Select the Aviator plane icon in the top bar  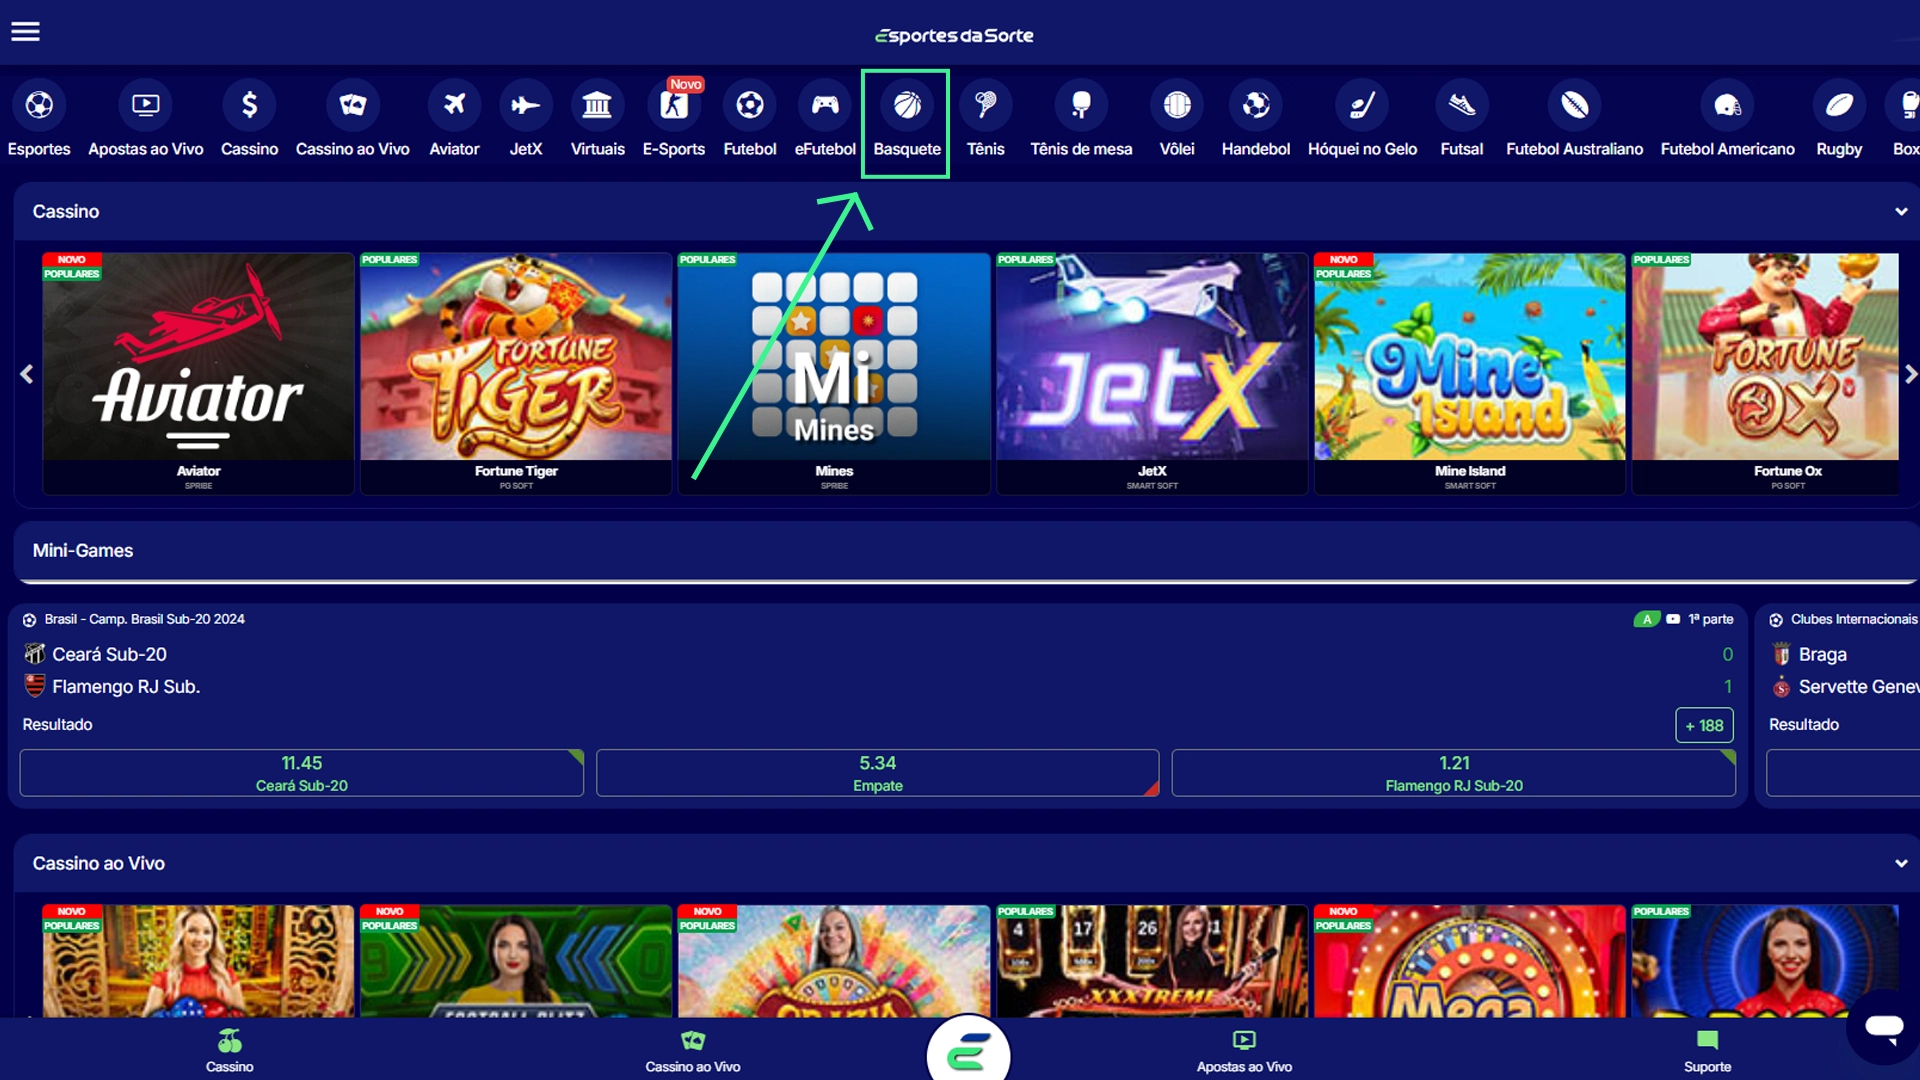(455, 105)
